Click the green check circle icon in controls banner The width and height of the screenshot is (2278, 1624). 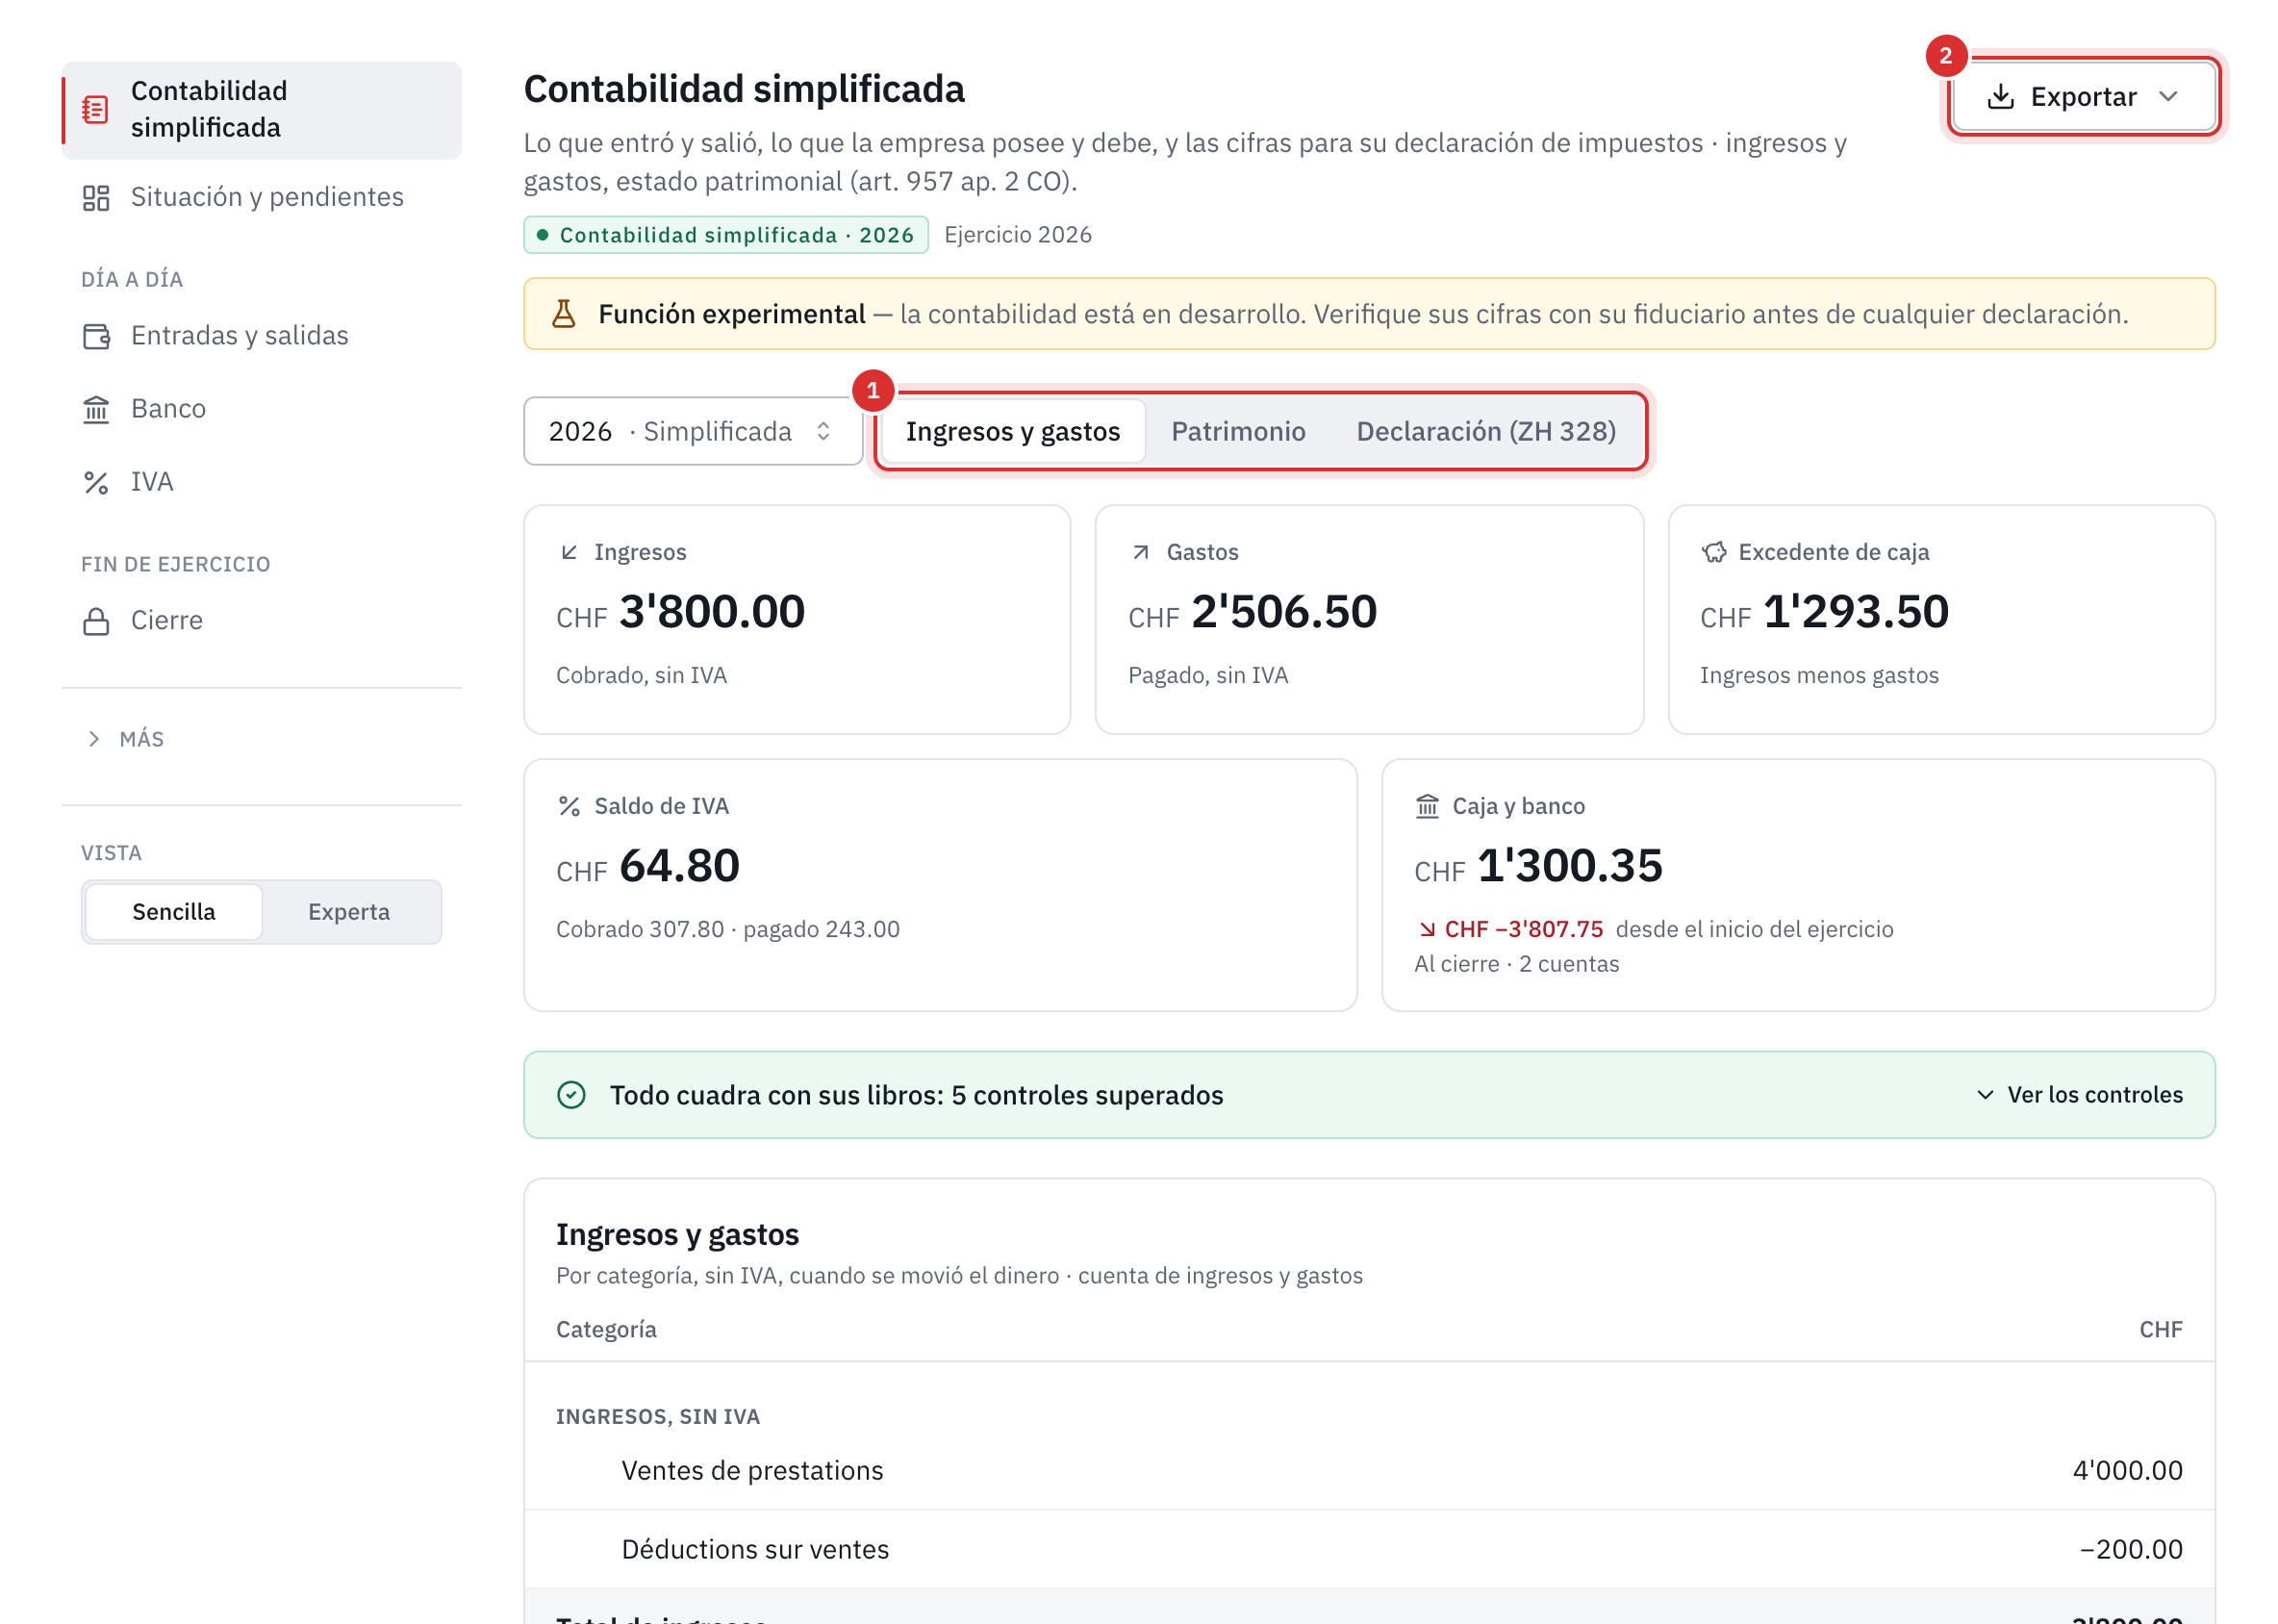tap(571, 1095)
